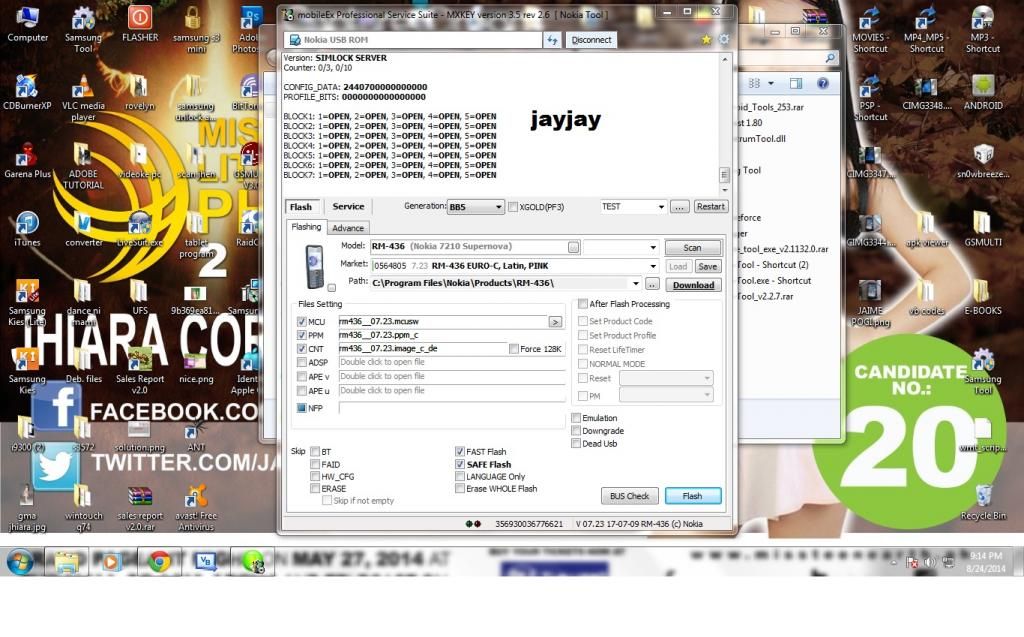Open the Market product code dropdown
The height and width of the screenshot is (637, 1024).
[653, 266]
